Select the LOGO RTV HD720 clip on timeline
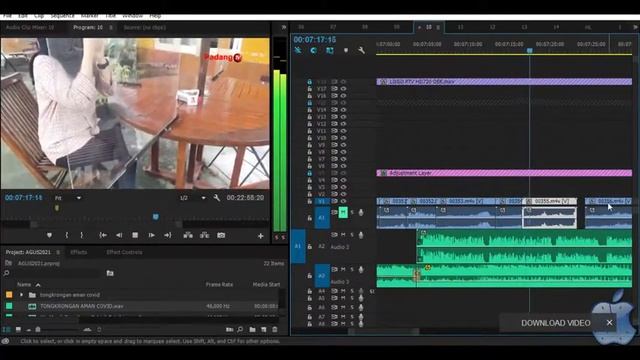Screen dimensions: 640x360 pyautogui.click(x=504, y=82)
